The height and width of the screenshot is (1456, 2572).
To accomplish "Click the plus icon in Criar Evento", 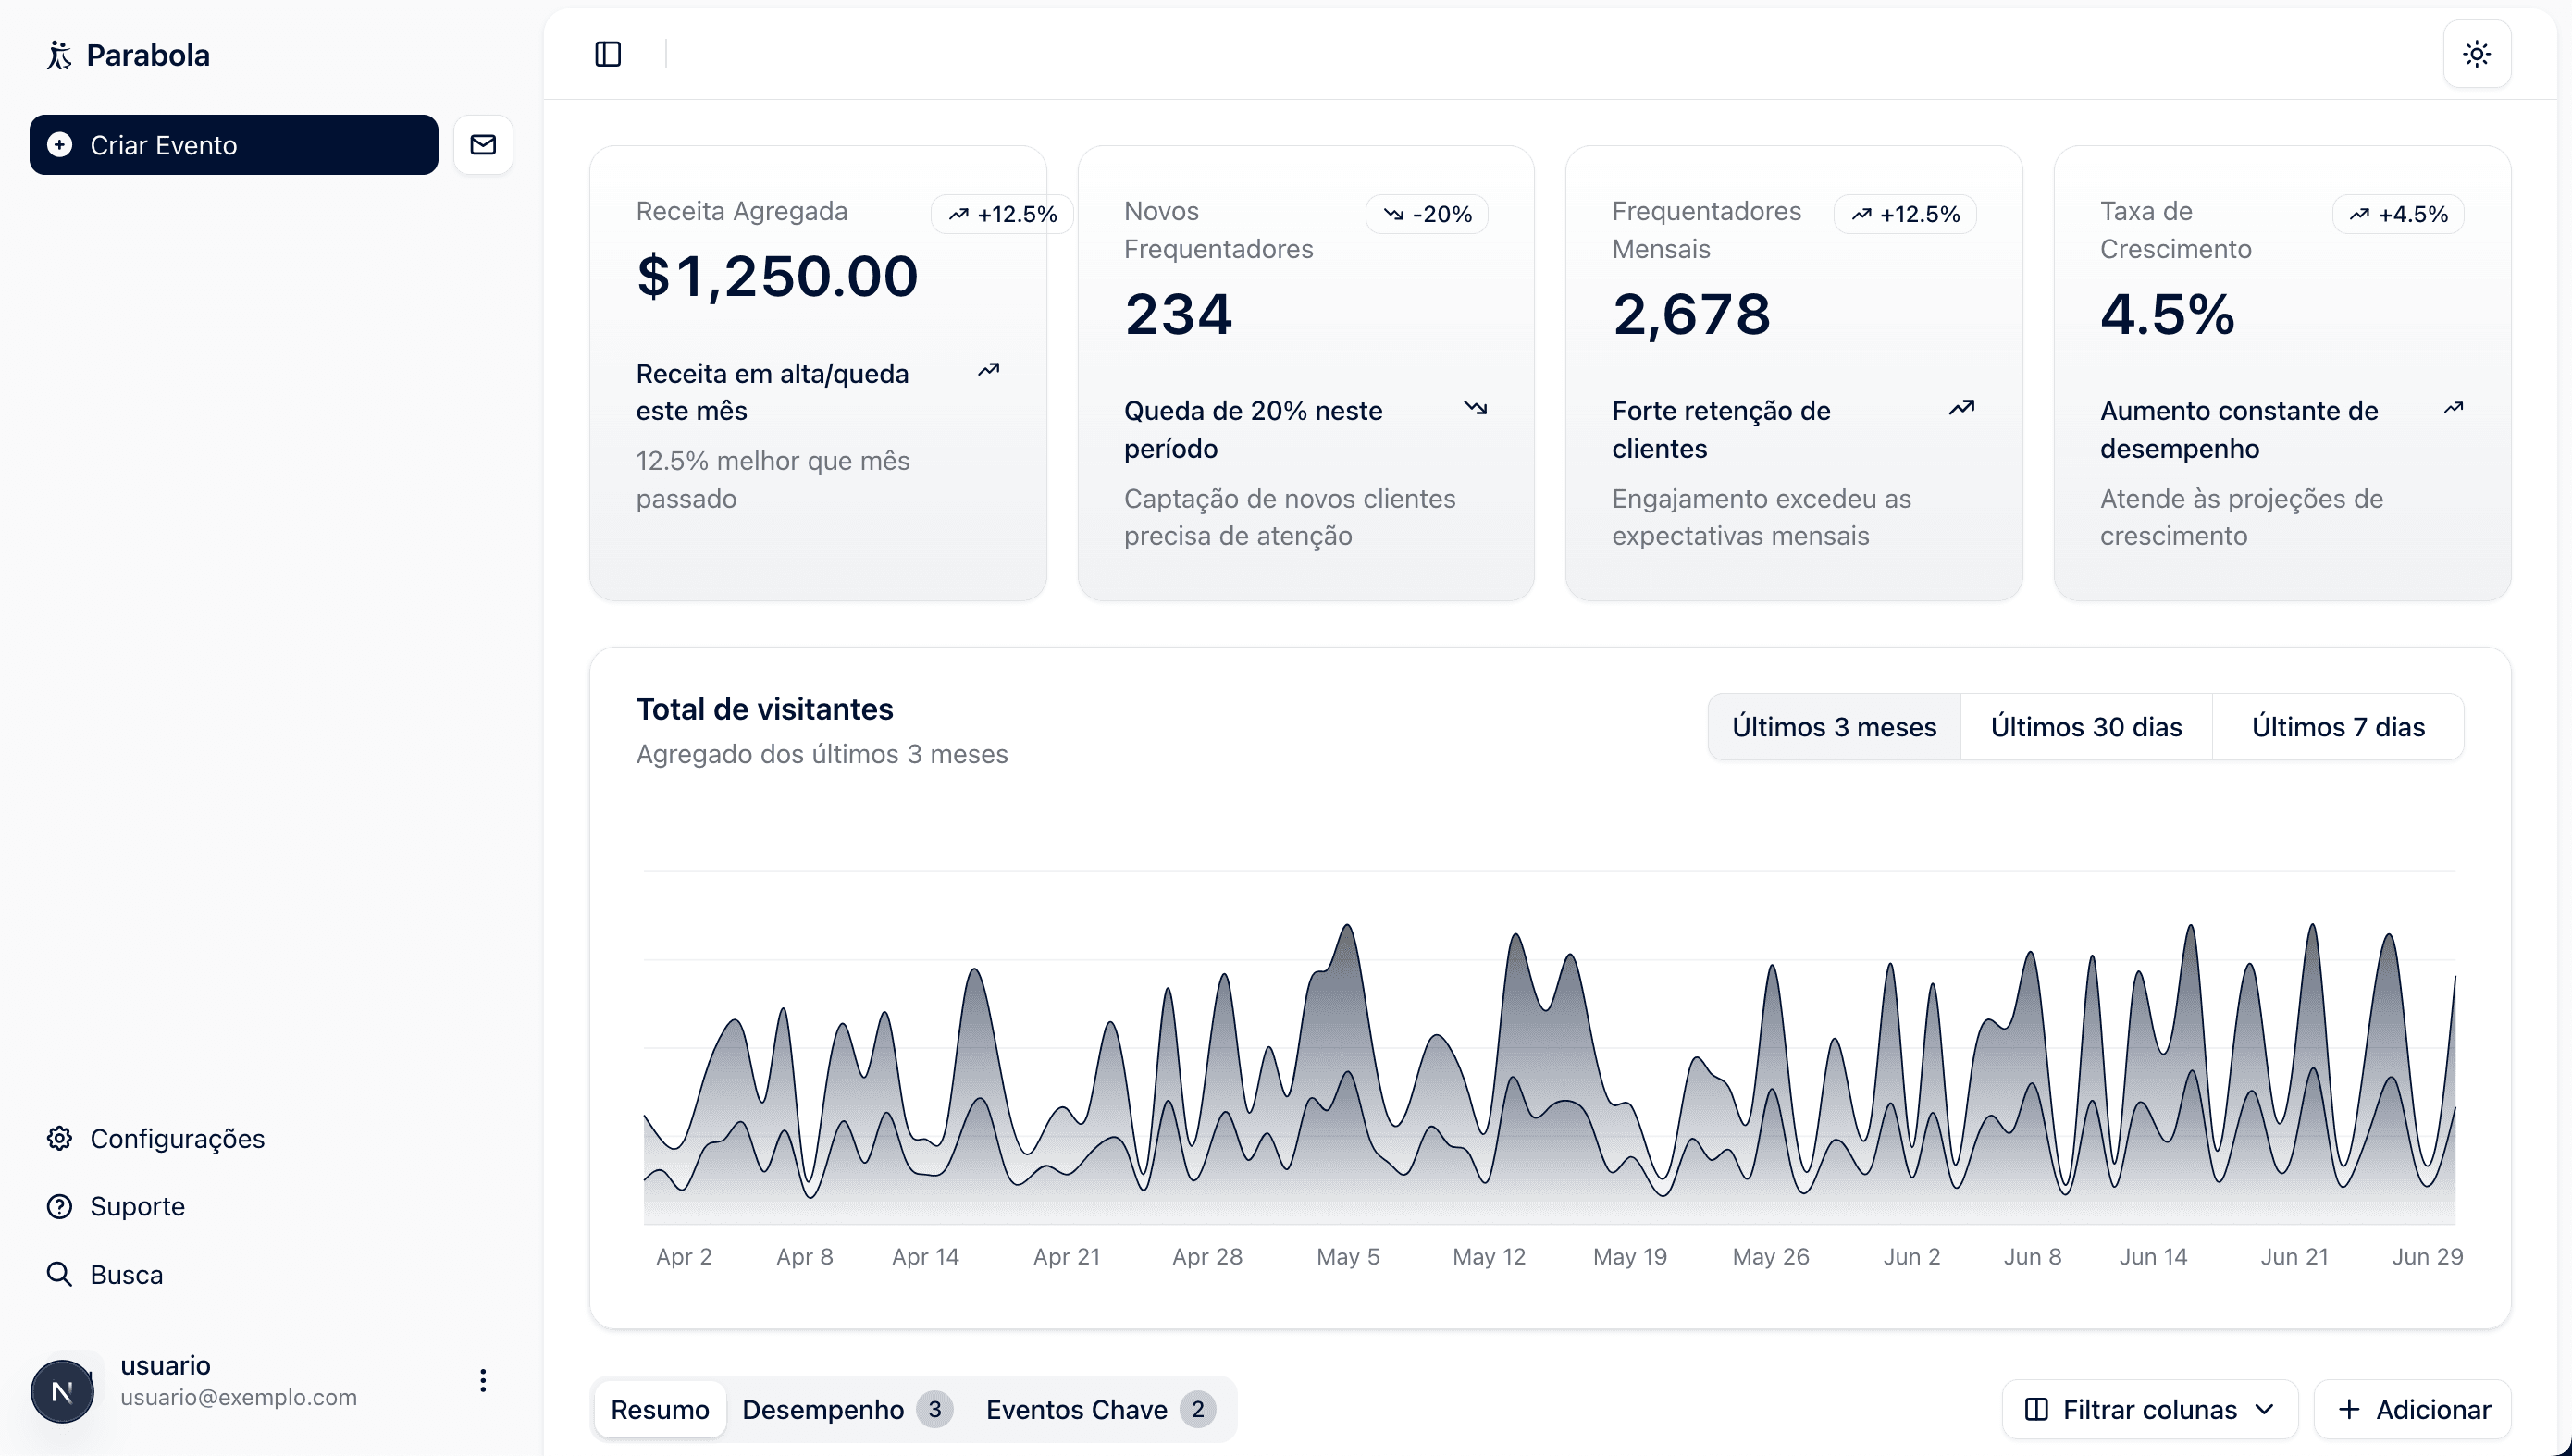I will coord(60,145).
